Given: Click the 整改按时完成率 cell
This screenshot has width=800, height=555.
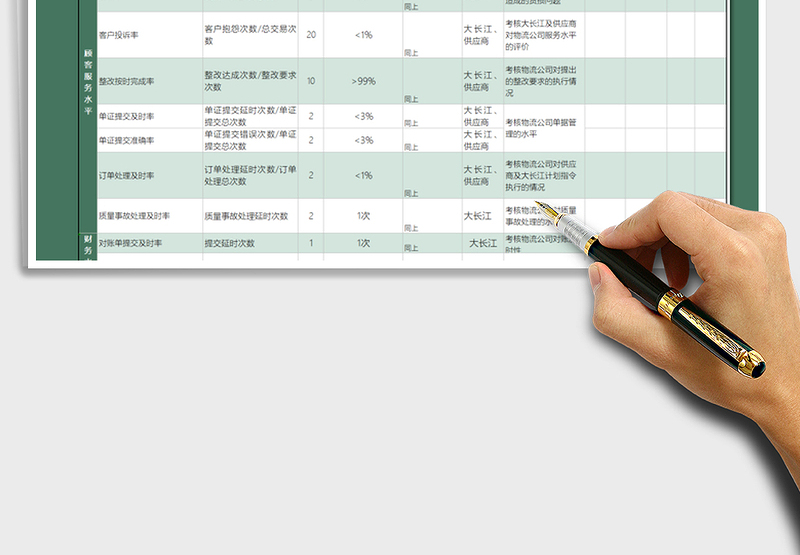Looking at the screenshot, I should click(140, 81).
